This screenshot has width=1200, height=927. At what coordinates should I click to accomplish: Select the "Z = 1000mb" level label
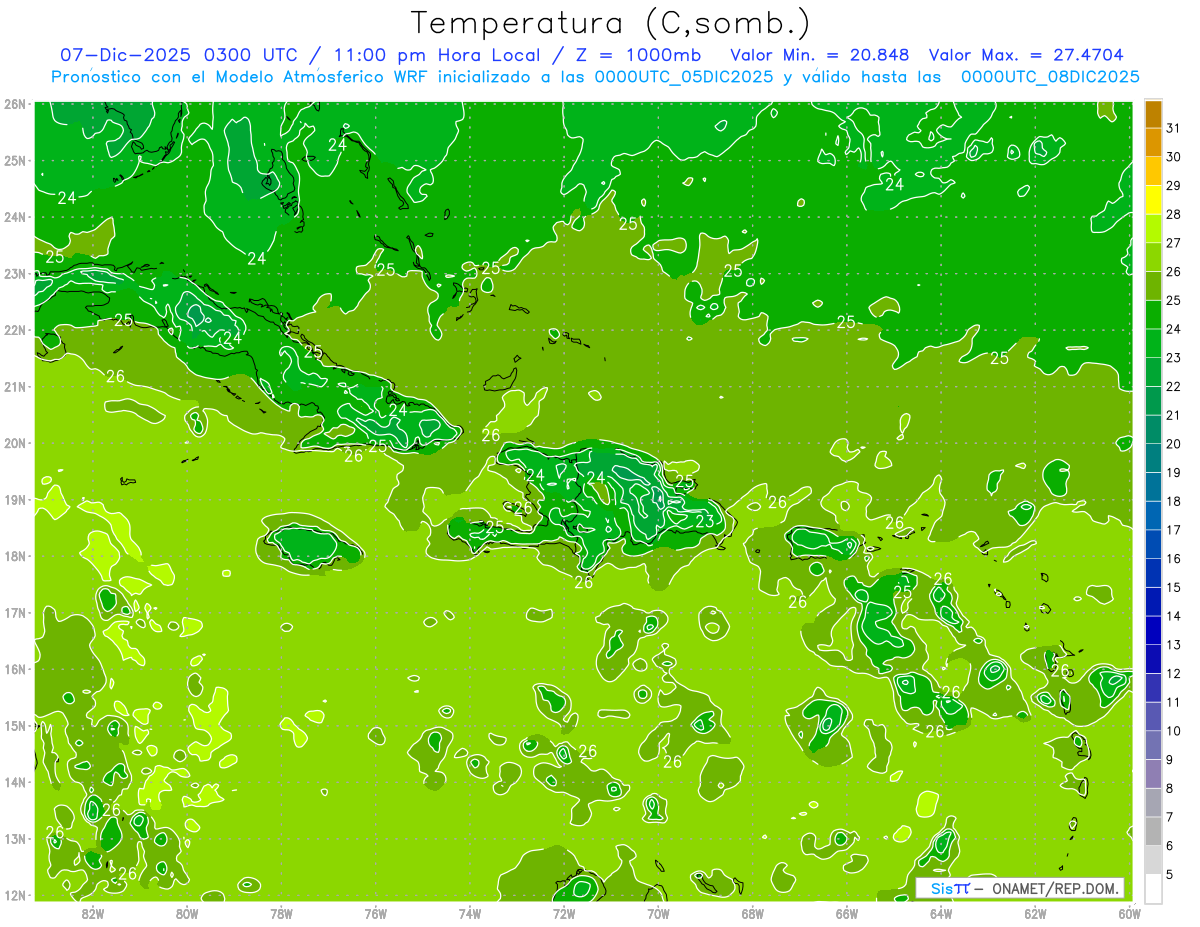click(638, 55)
